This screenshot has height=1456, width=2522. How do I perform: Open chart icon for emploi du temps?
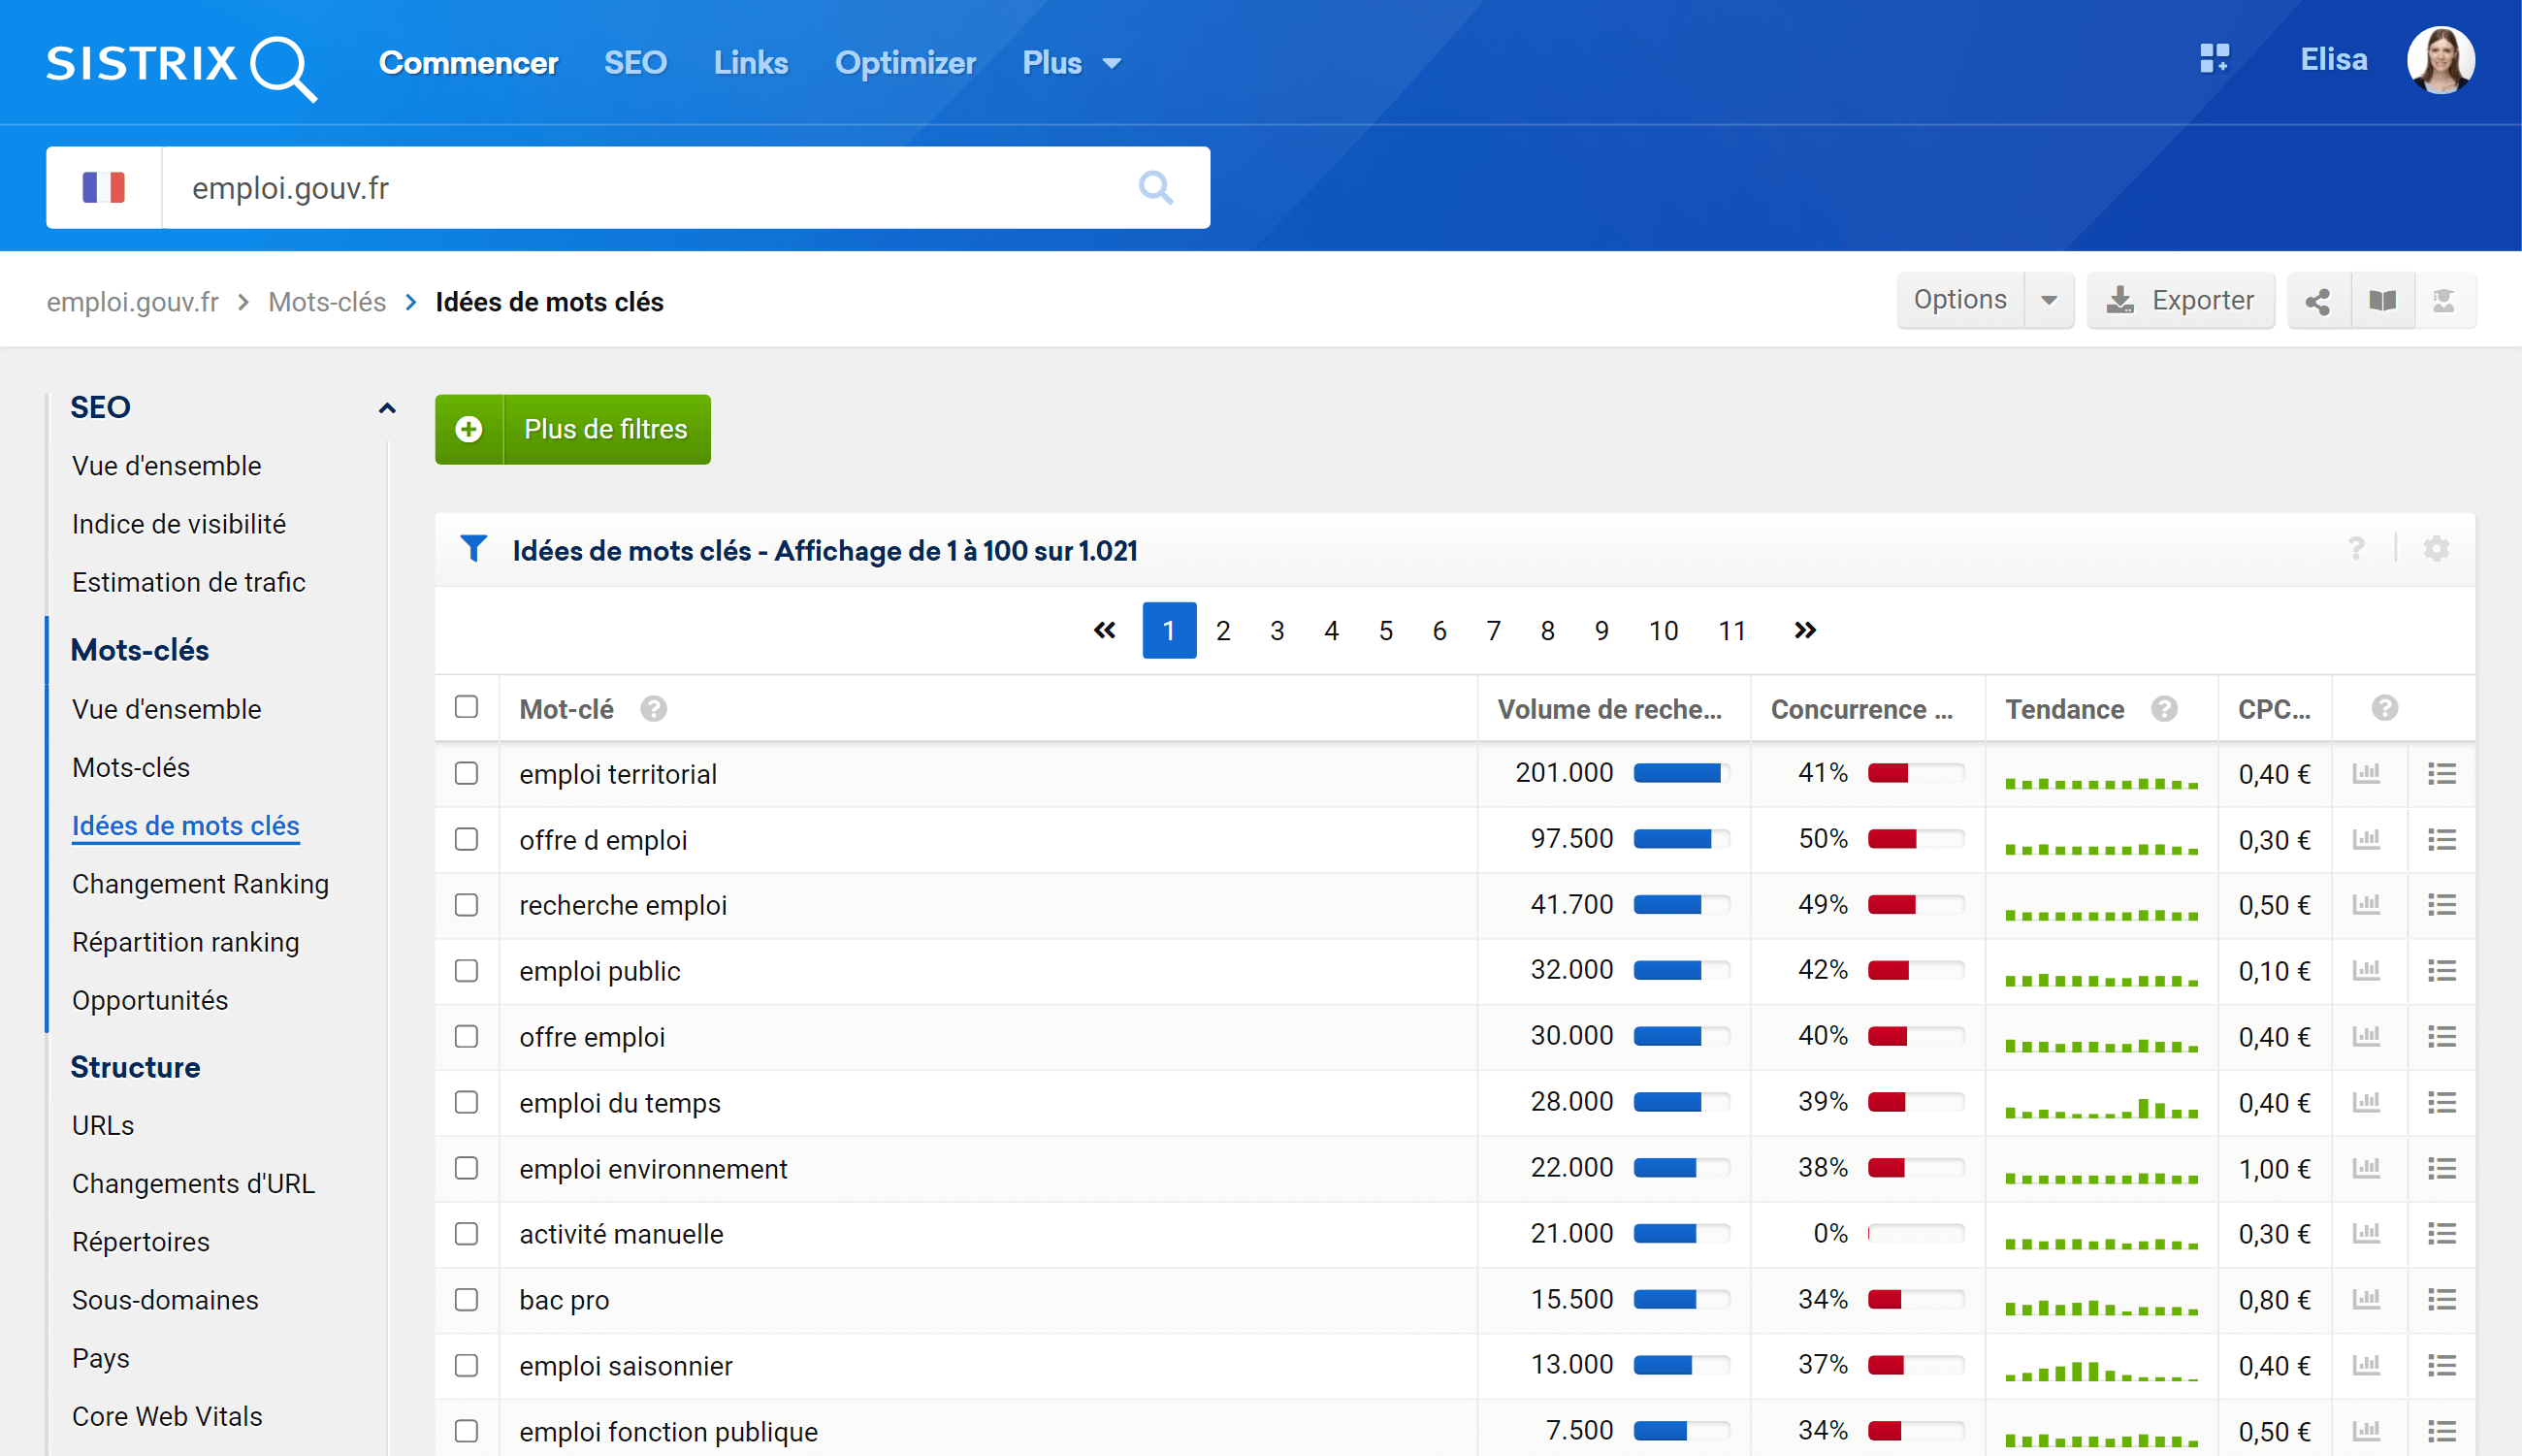(x=2366, y=1103)
